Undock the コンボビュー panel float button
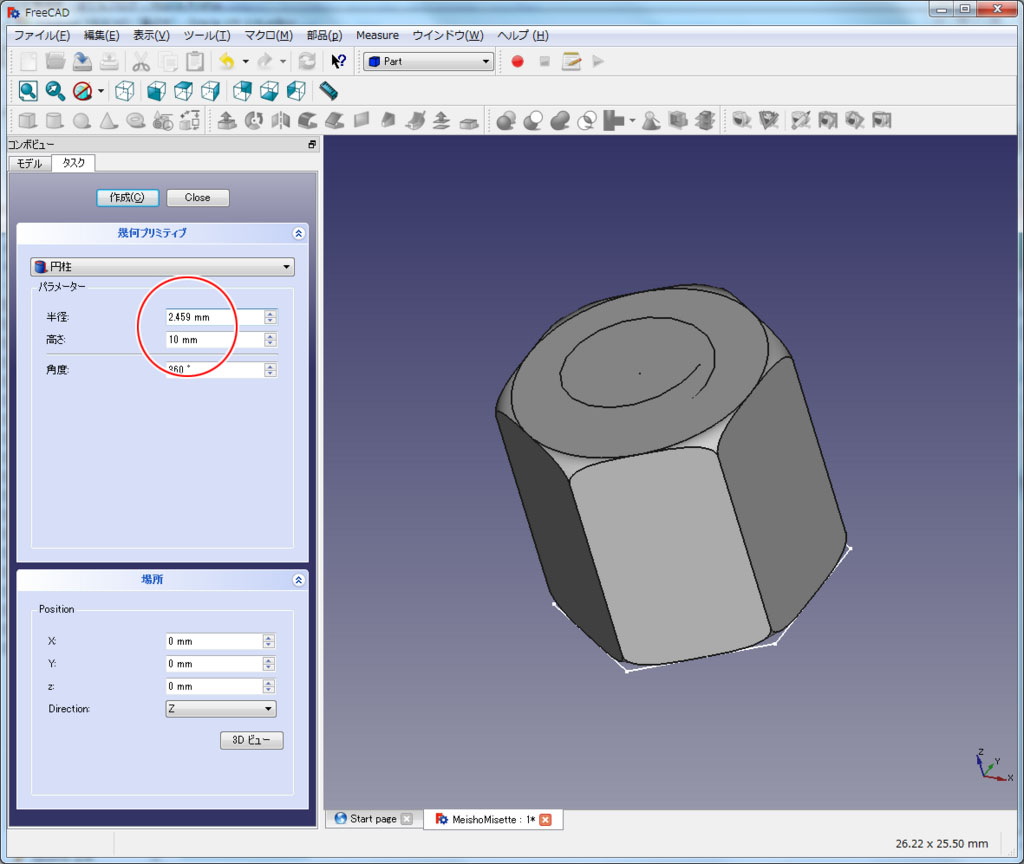This screenshot has width=1024, height=864. coord(312,144)
